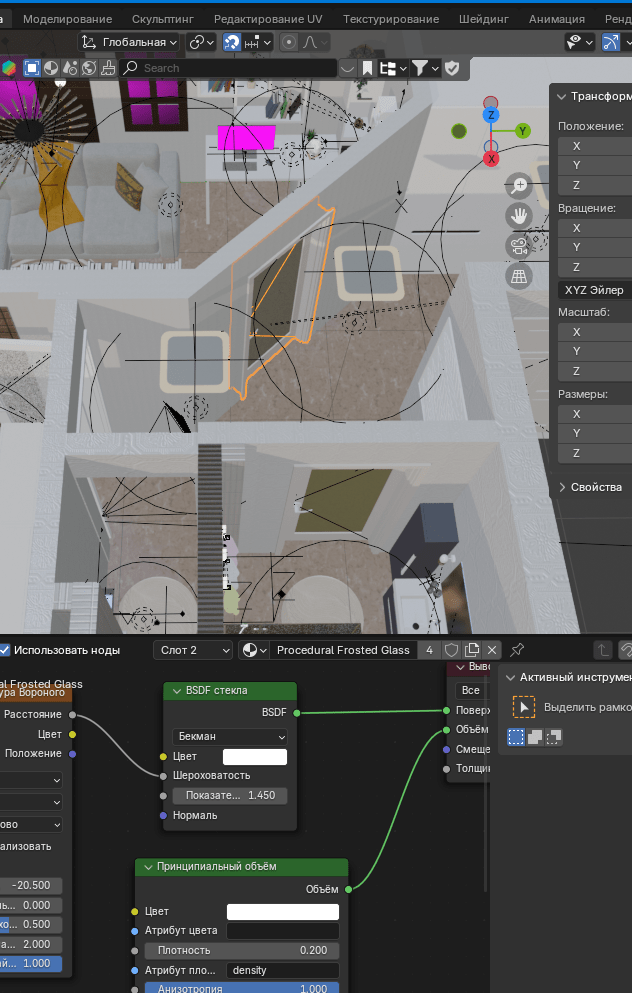
Task: Toggle the viewport gizmos button
Action: (610, 42)
